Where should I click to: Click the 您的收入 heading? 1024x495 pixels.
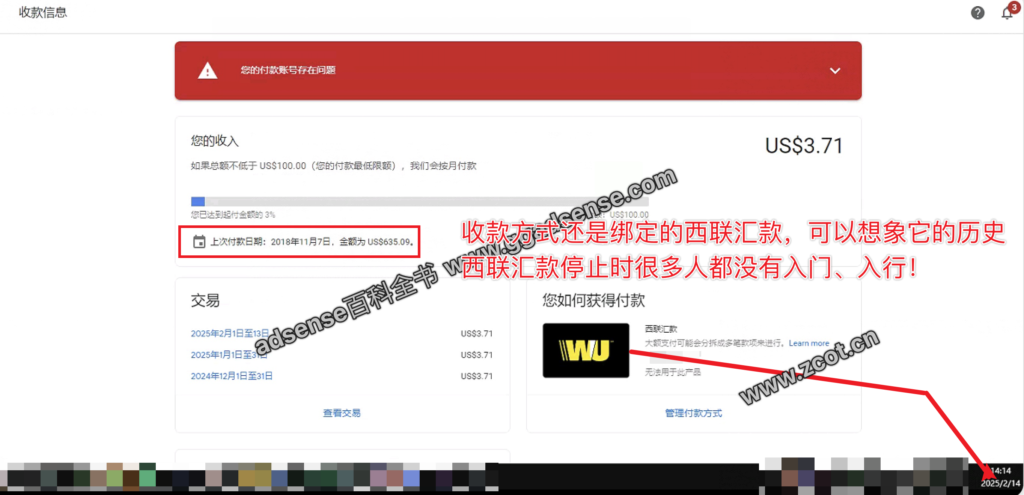click(x=215, y=140)
